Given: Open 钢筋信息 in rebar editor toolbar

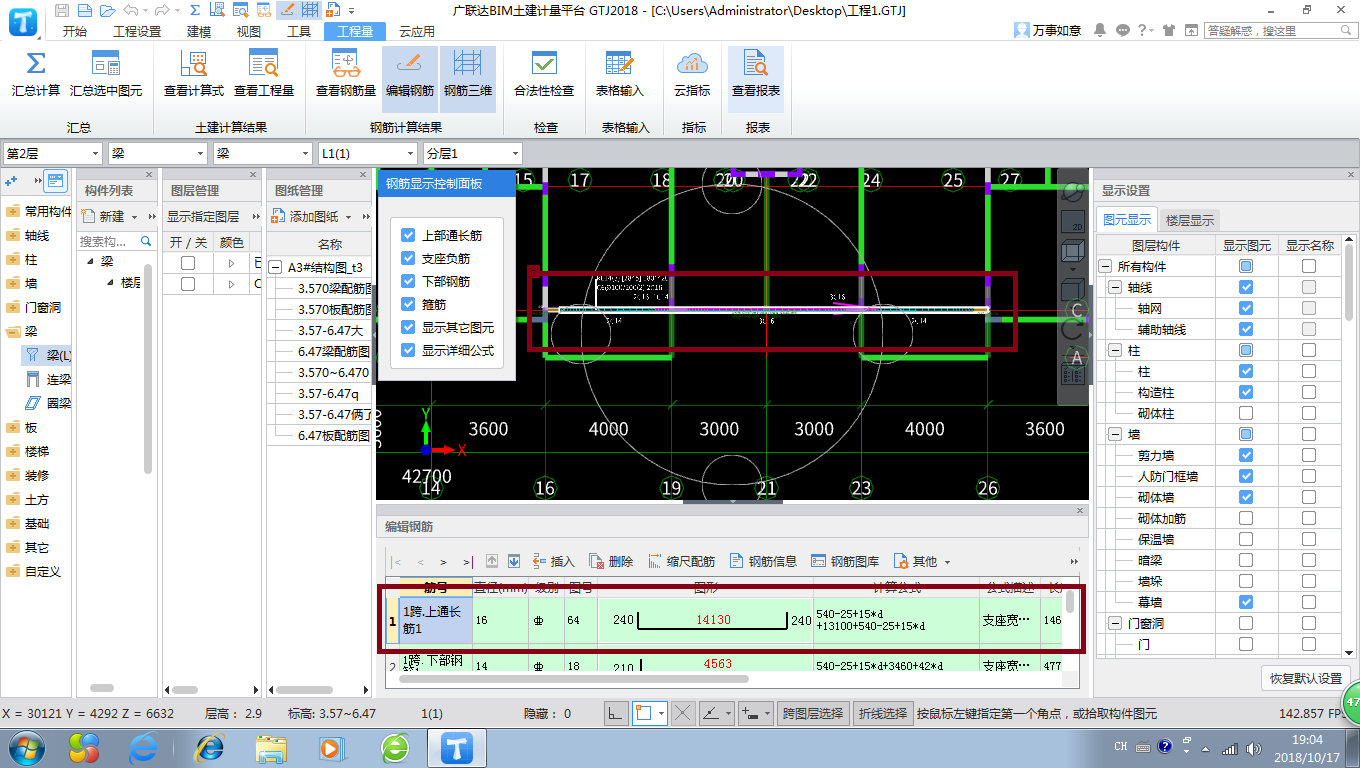Looking at the screenshot, I should click(x=763, y=561).
